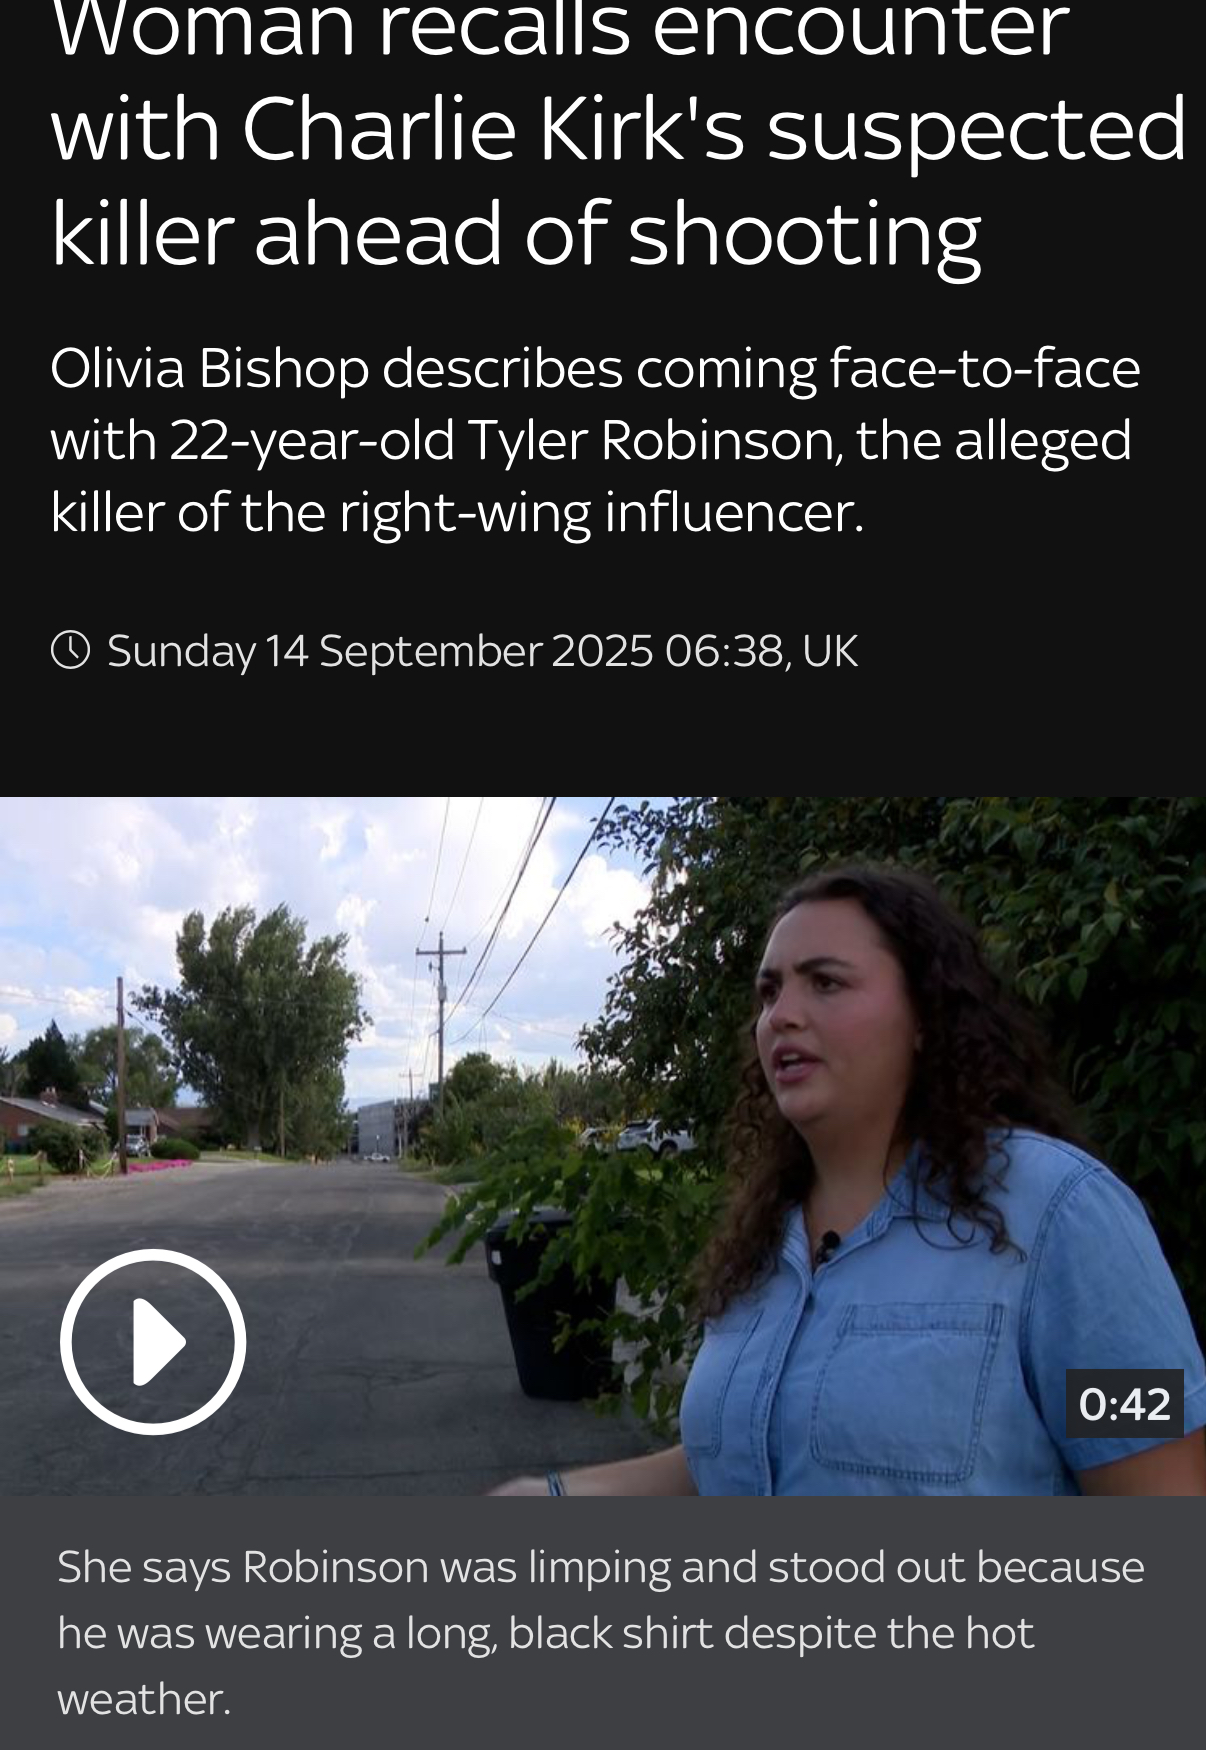Click the Sunday 14 September 2025 date

[380, 651]
